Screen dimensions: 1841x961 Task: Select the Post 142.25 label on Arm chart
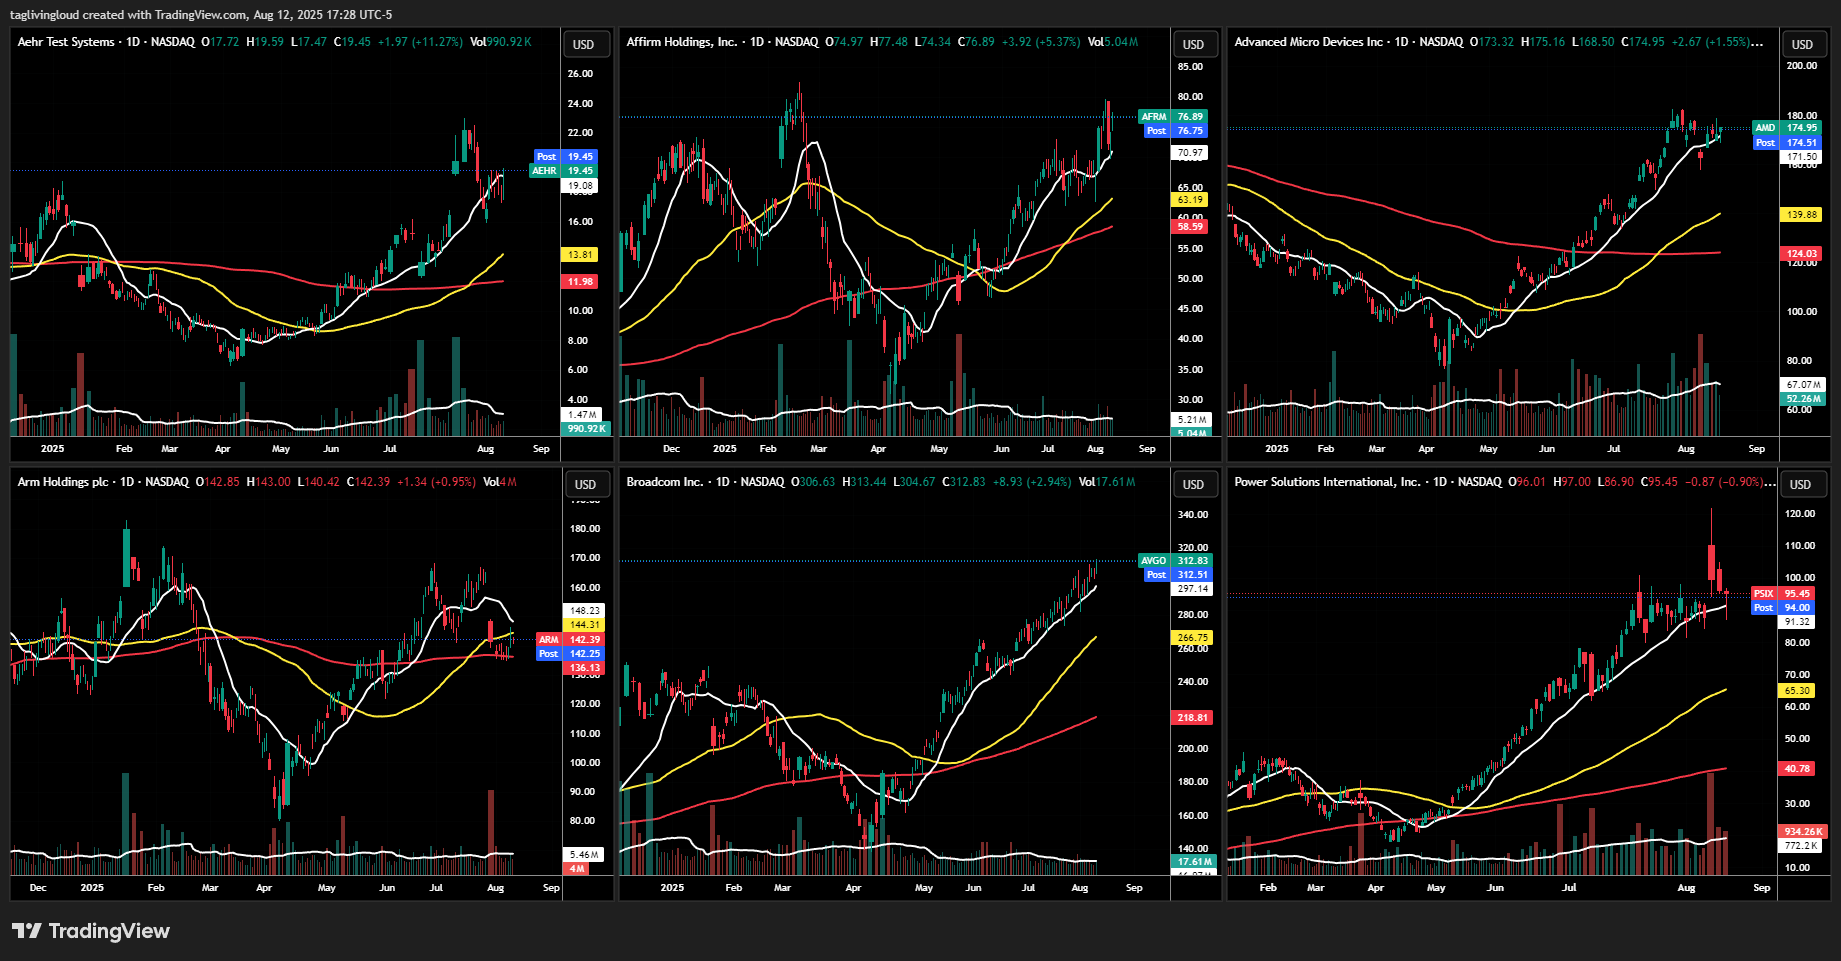coord(570,654)
